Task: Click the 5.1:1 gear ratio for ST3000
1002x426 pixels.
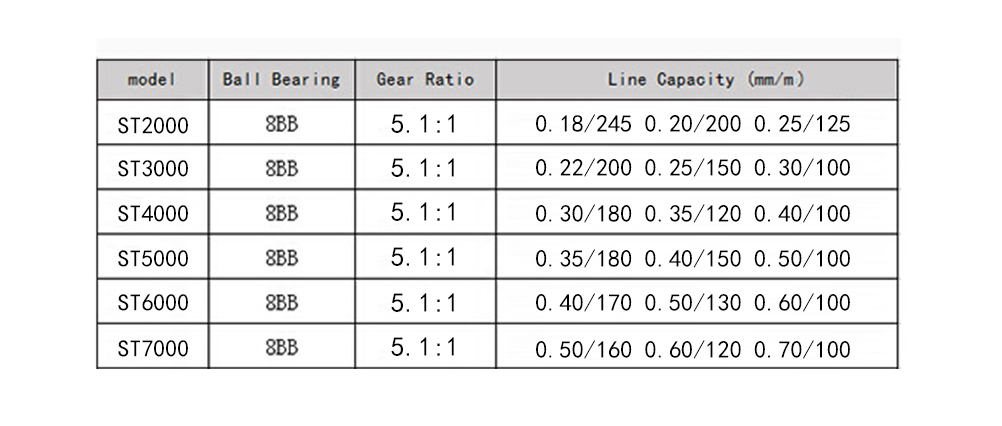Action: [424, 168]
